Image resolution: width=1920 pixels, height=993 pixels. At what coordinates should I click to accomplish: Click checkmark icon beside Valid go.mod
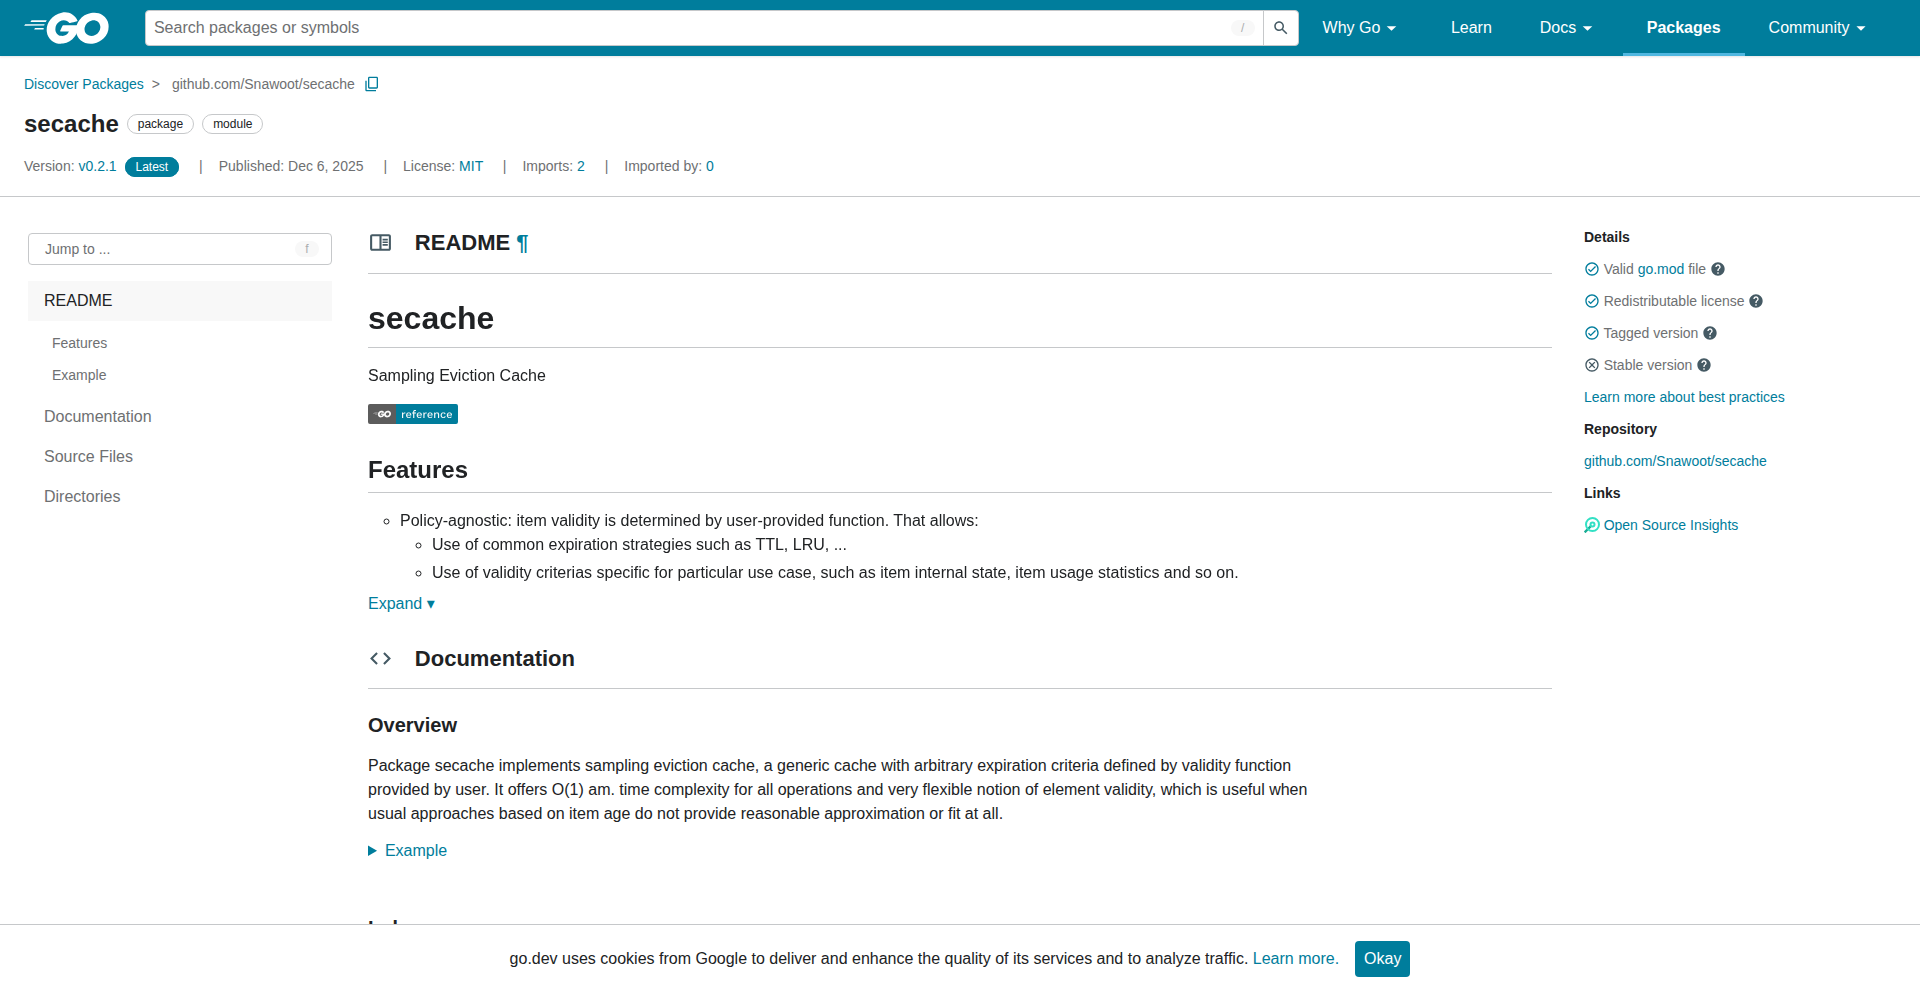click(x=1592, y=269)
